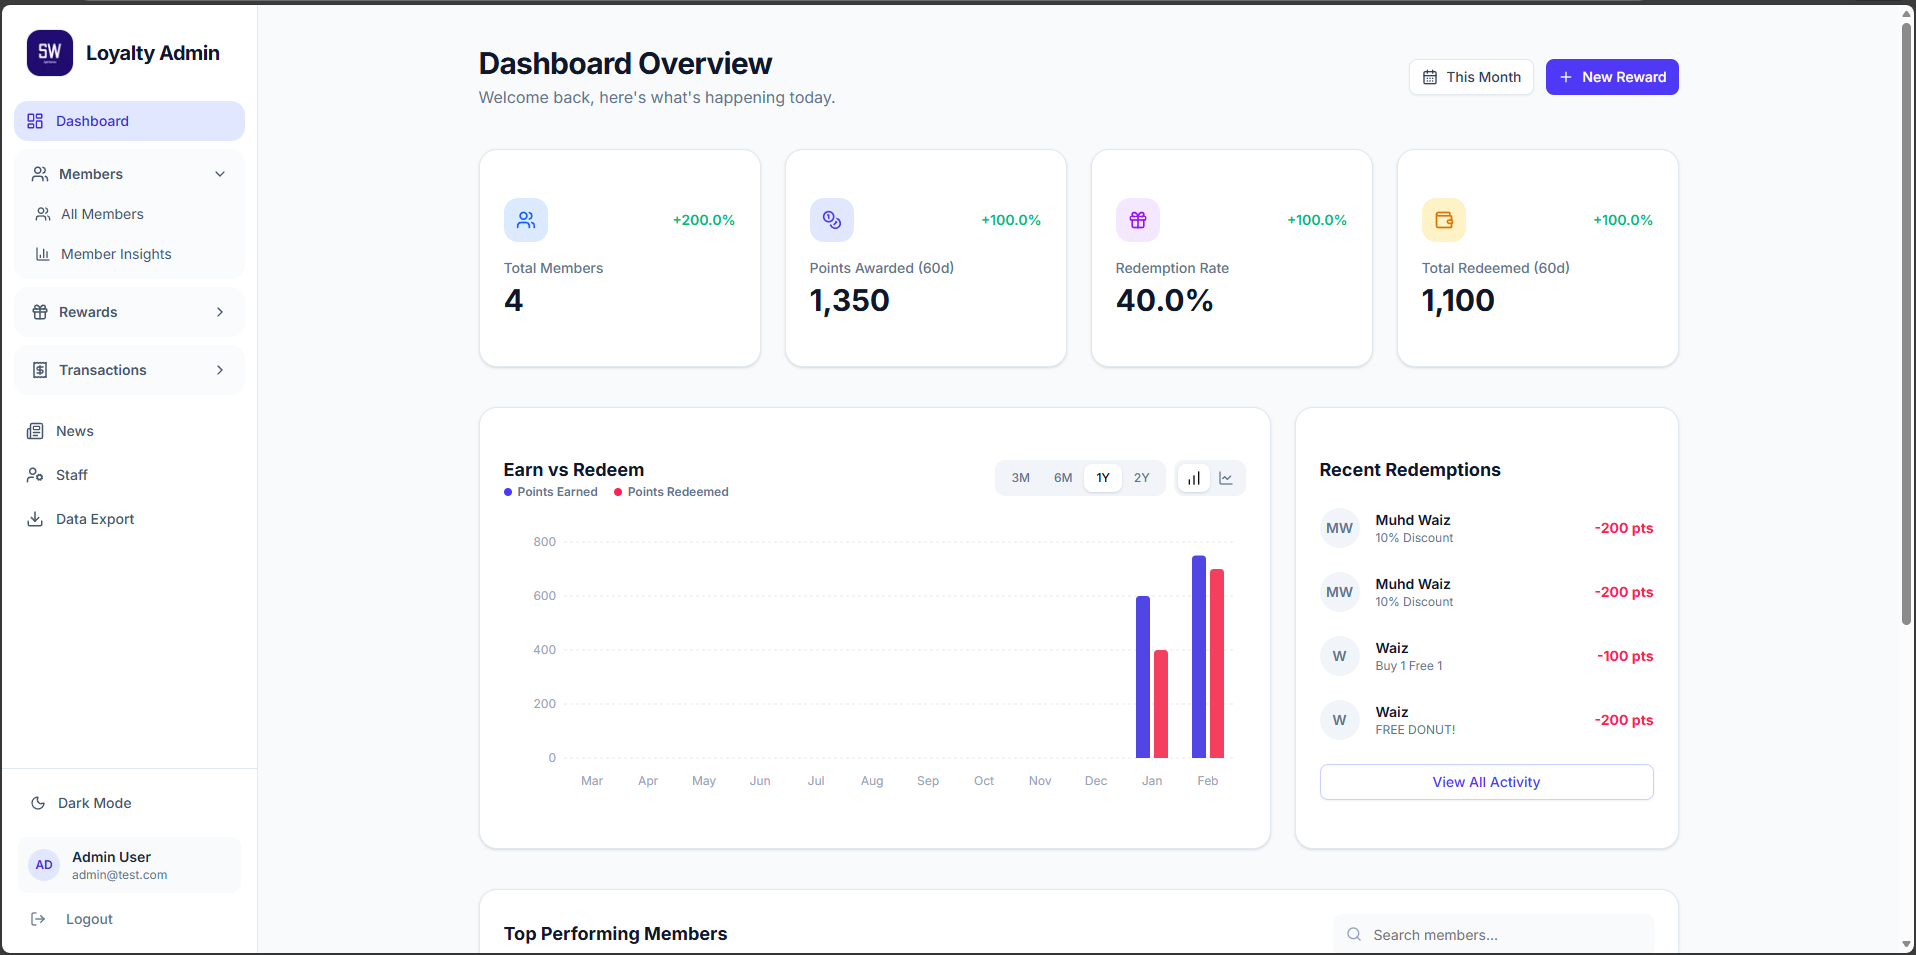The width and height of the screenshot is (1916, 955).
Task: Collapse the Members section chevron
Action: point(220,173)
